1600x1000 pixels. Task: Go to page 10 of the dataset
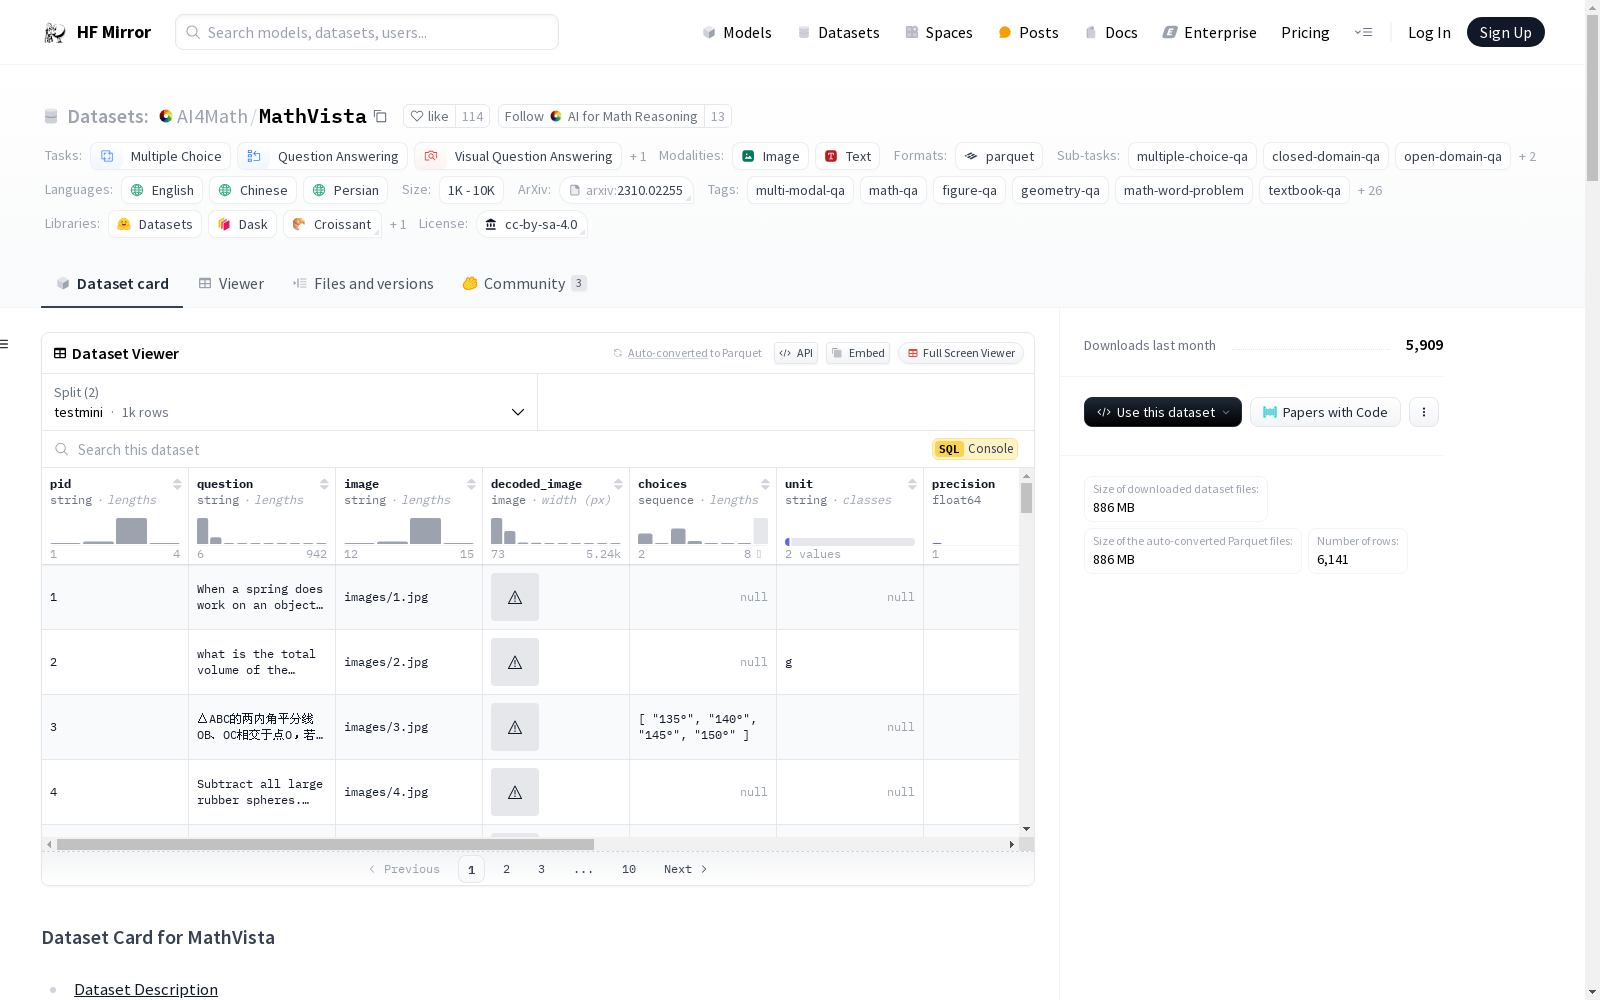coord(629,869)
